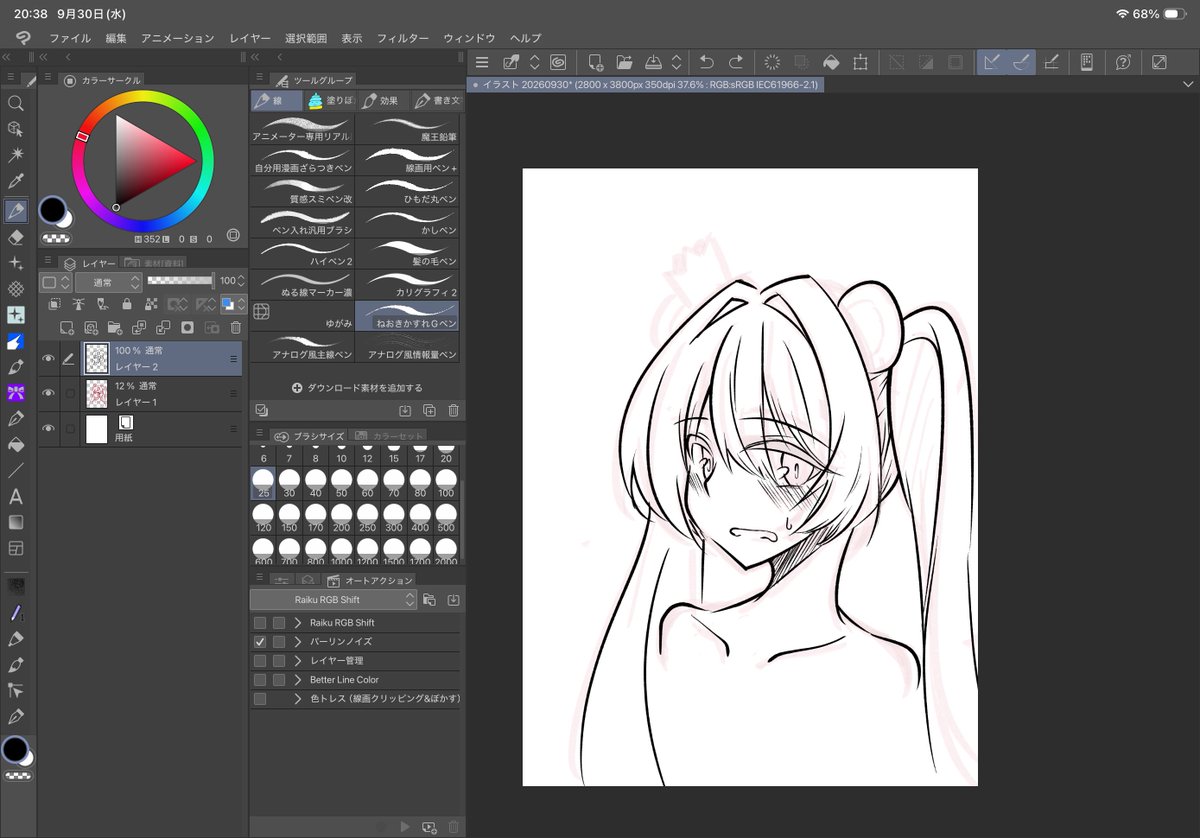Open the hamburger menu in command bar
1200x838 pixels.
tap(482, 62)
